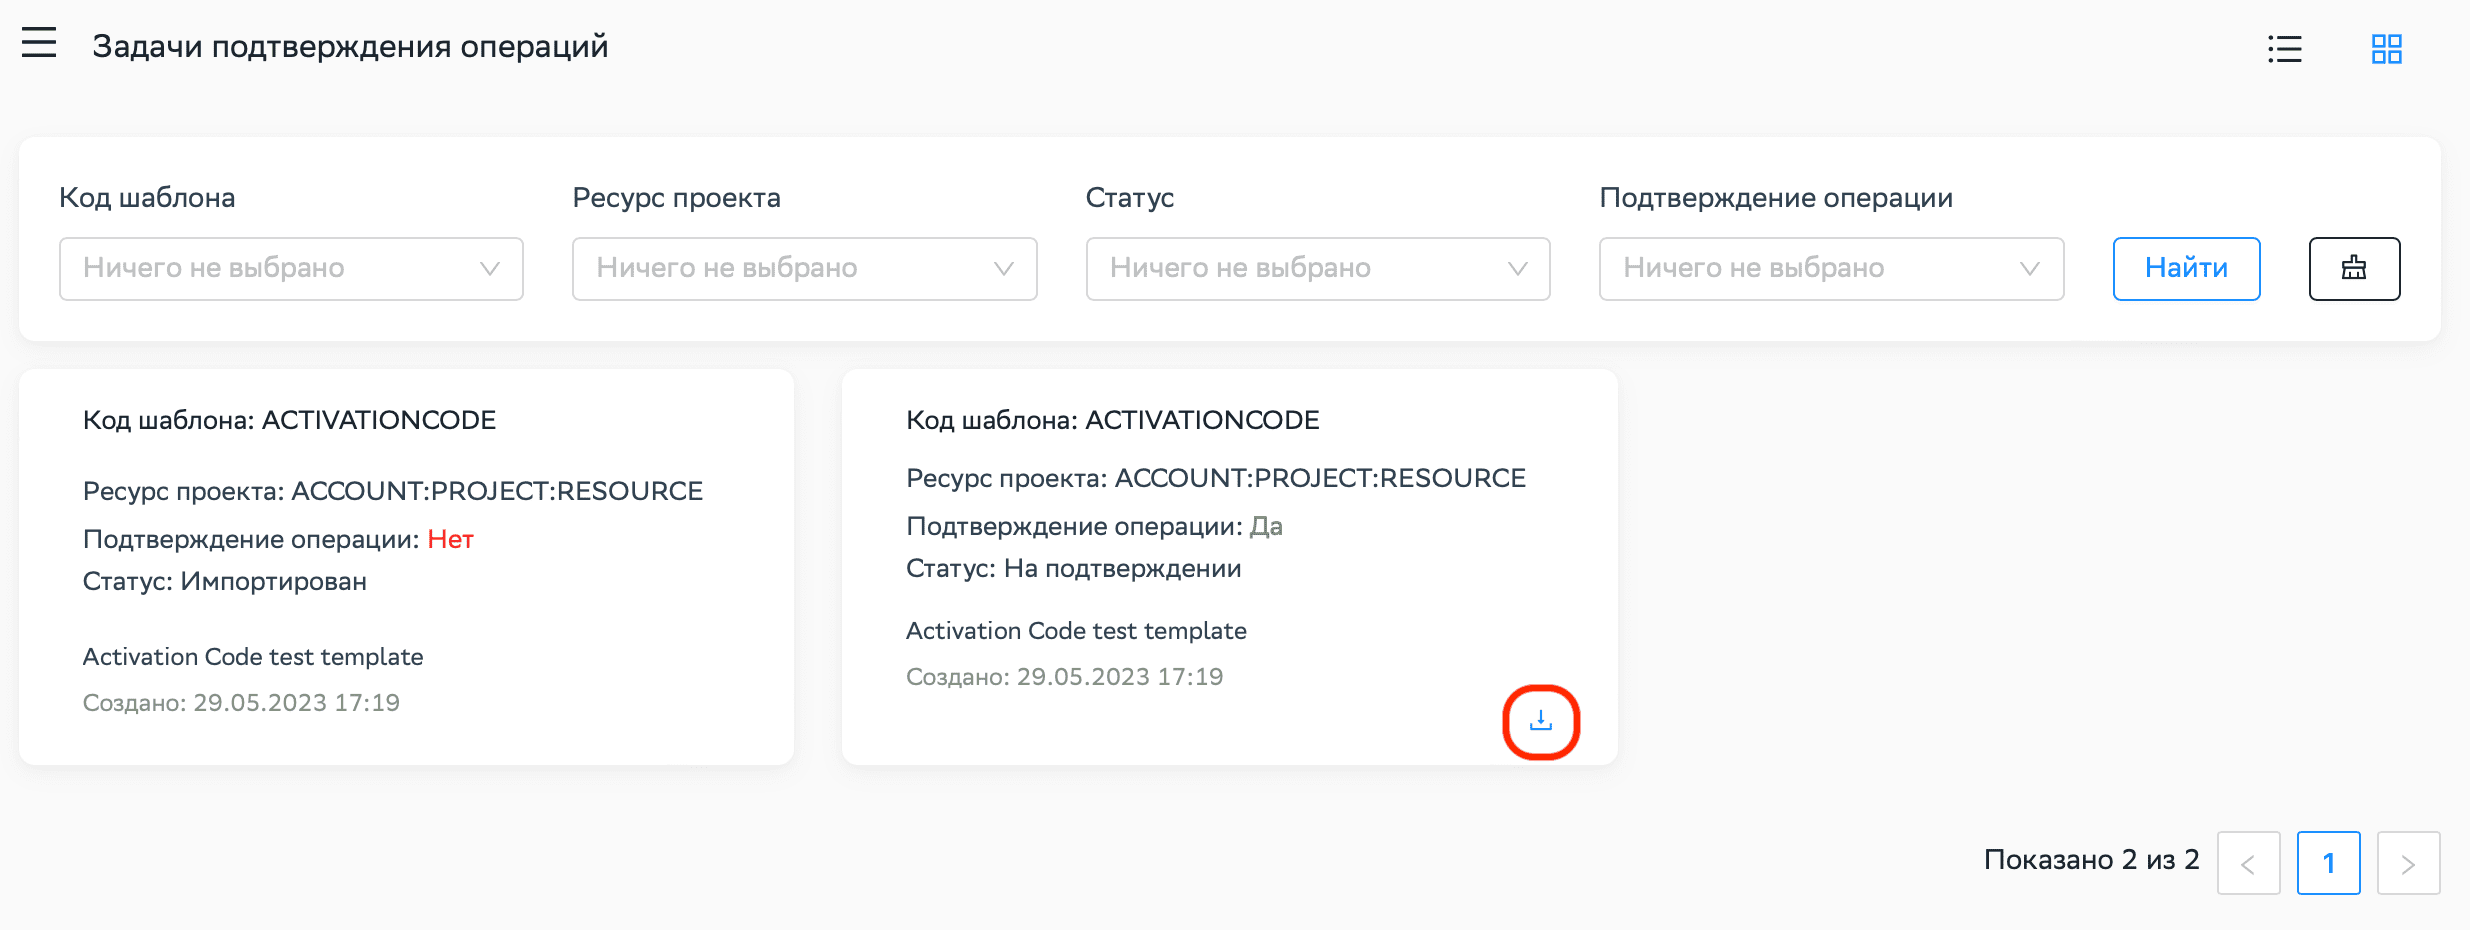Viewport: 2470px width, 930px height.
Task: Open the Код шаблона dropdown
Action: click(x=290, y=268)
